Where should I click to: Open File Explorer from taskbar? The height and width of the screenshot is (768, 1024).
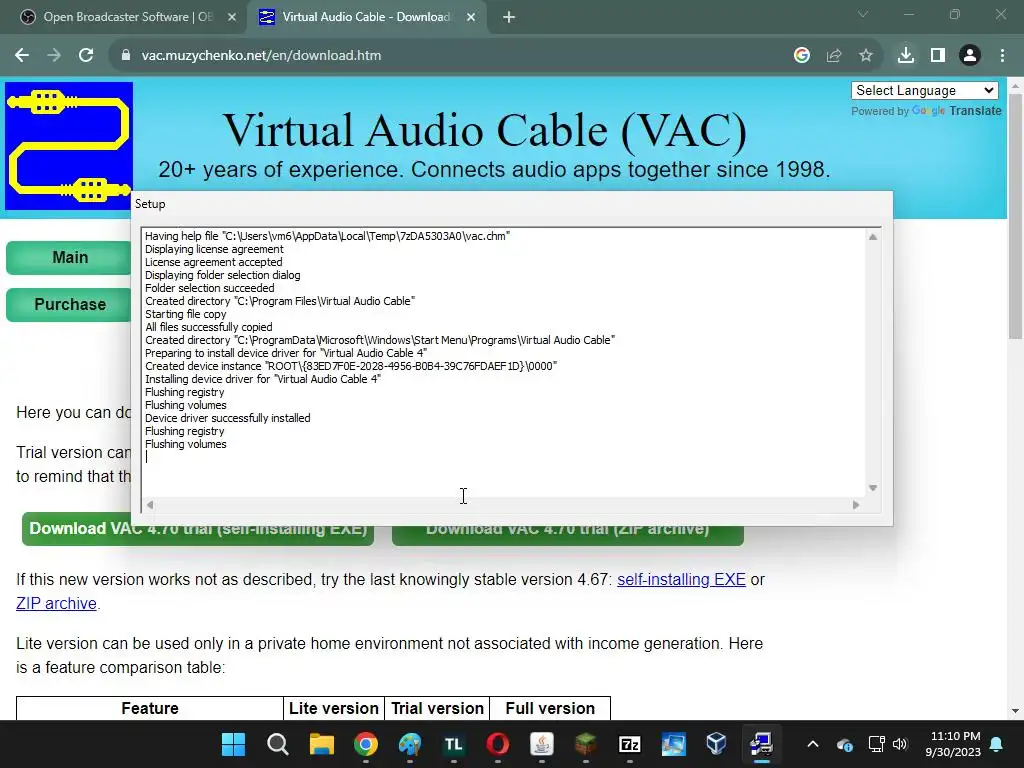click(321, 744)
